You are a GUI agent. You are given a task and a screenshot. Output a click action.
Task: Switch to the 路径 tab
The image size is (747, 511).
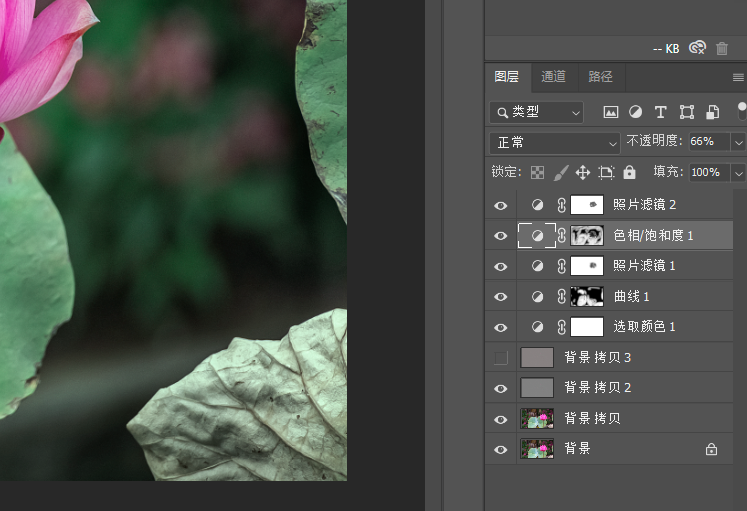coord(600,76)
